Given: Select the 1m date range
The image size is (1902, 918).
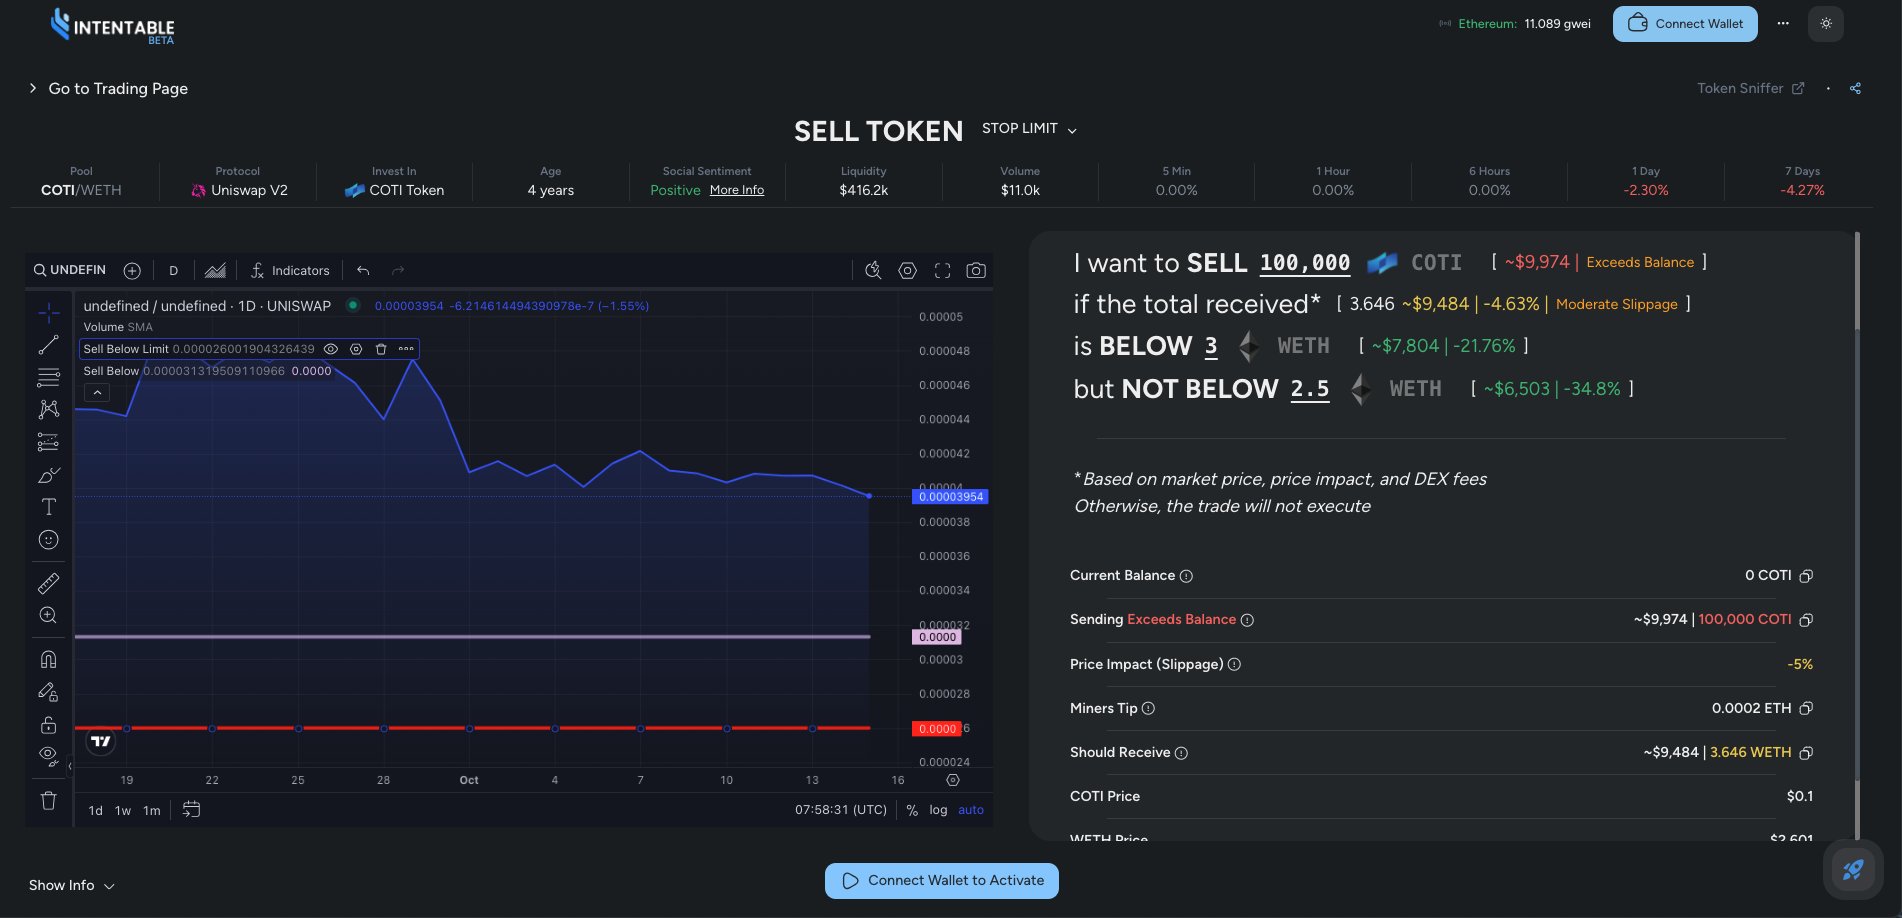Looking at the screenshot, I should click(152, 810).
